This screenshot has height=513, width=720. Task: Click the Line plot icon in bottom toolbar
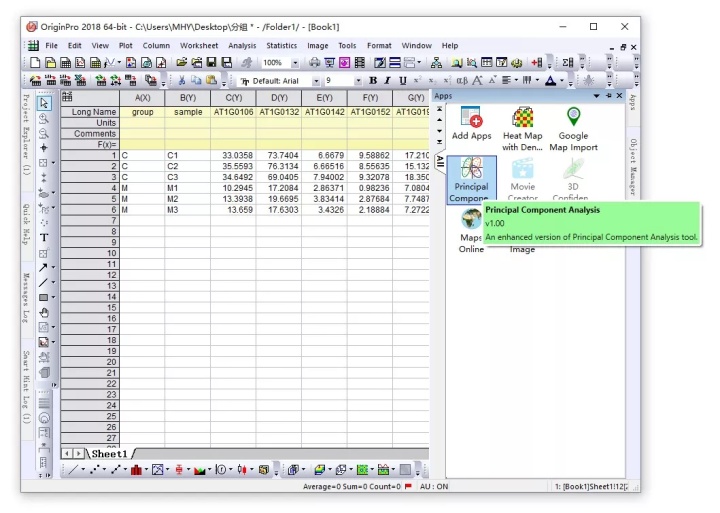click(x=73, y=469)
